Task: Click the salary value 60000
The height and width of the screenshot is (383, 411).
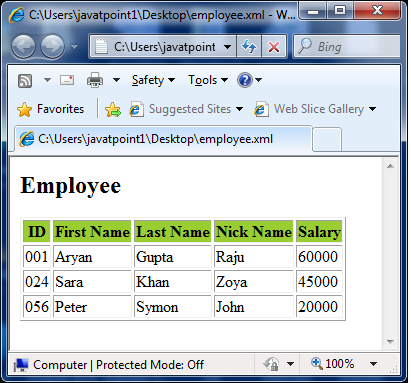Action: [x=318, y=257]
